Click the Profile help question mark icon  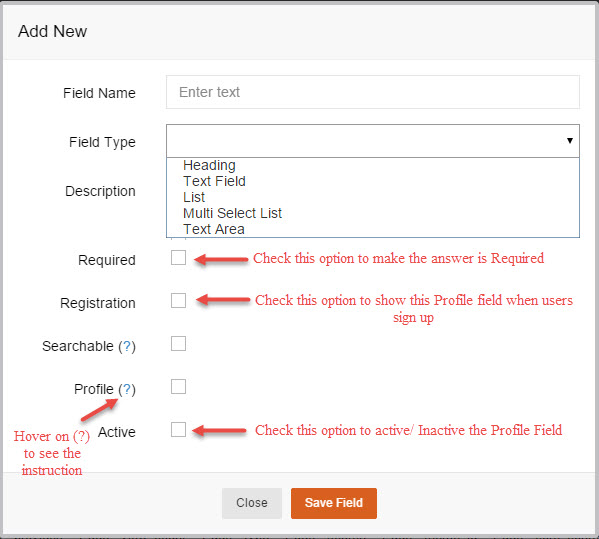click(127, 389)
